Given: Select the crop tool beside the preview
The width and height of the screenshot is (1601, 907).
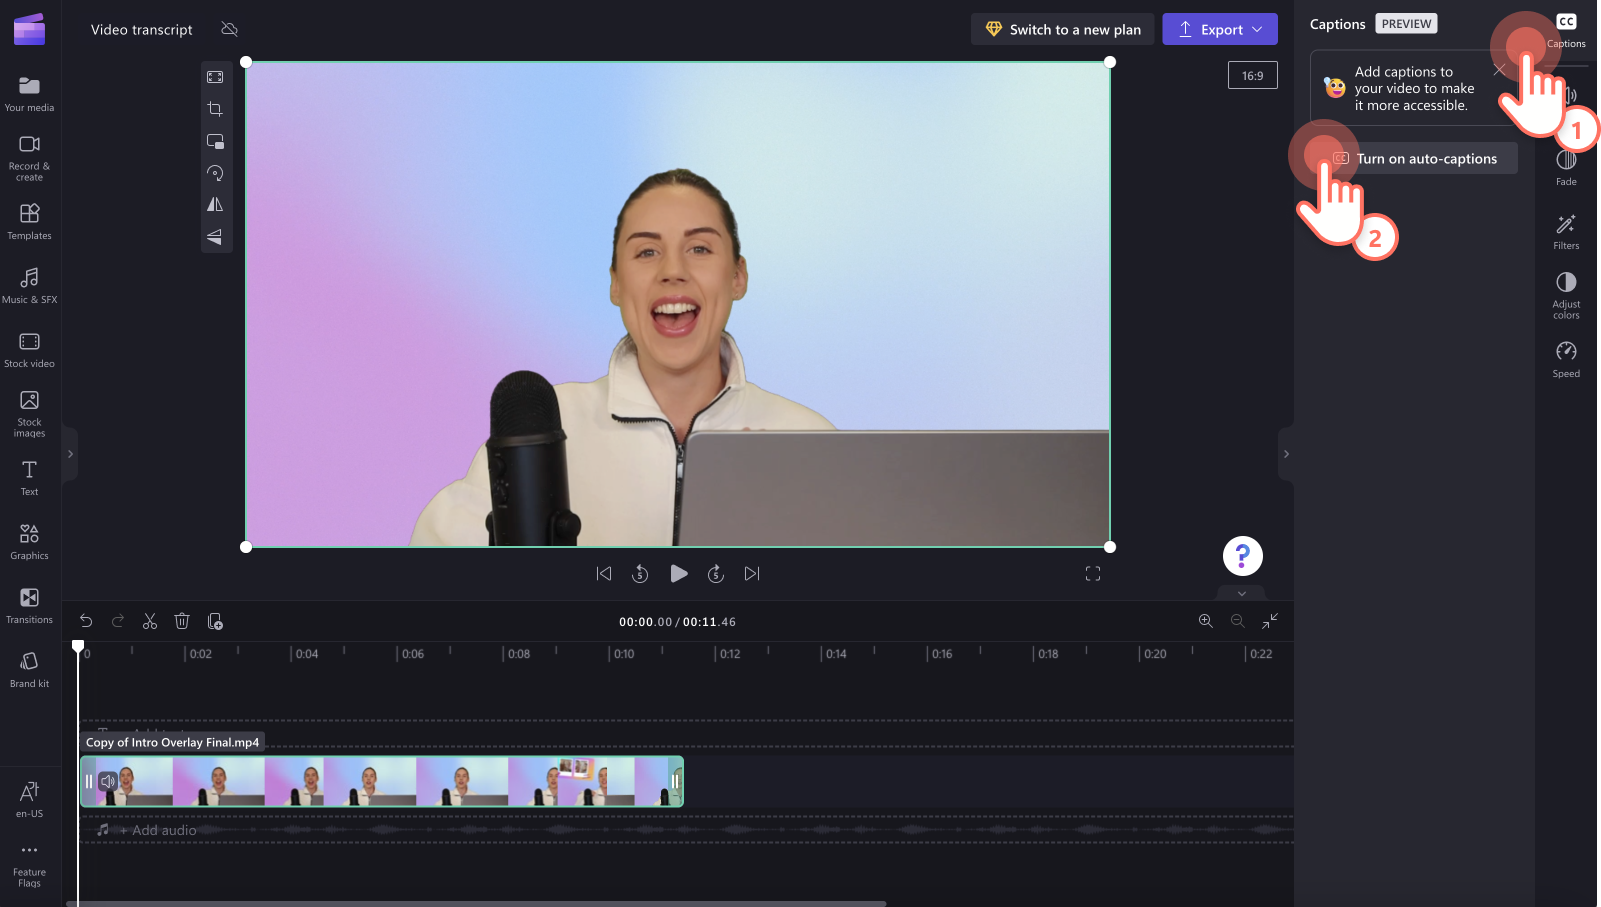Looking at the screenshot, I should click(x=215, y=109).
